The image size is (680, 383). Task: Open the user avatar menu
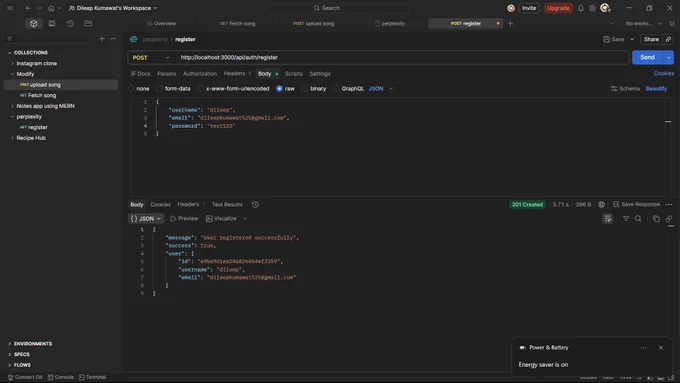coord(605,8)
